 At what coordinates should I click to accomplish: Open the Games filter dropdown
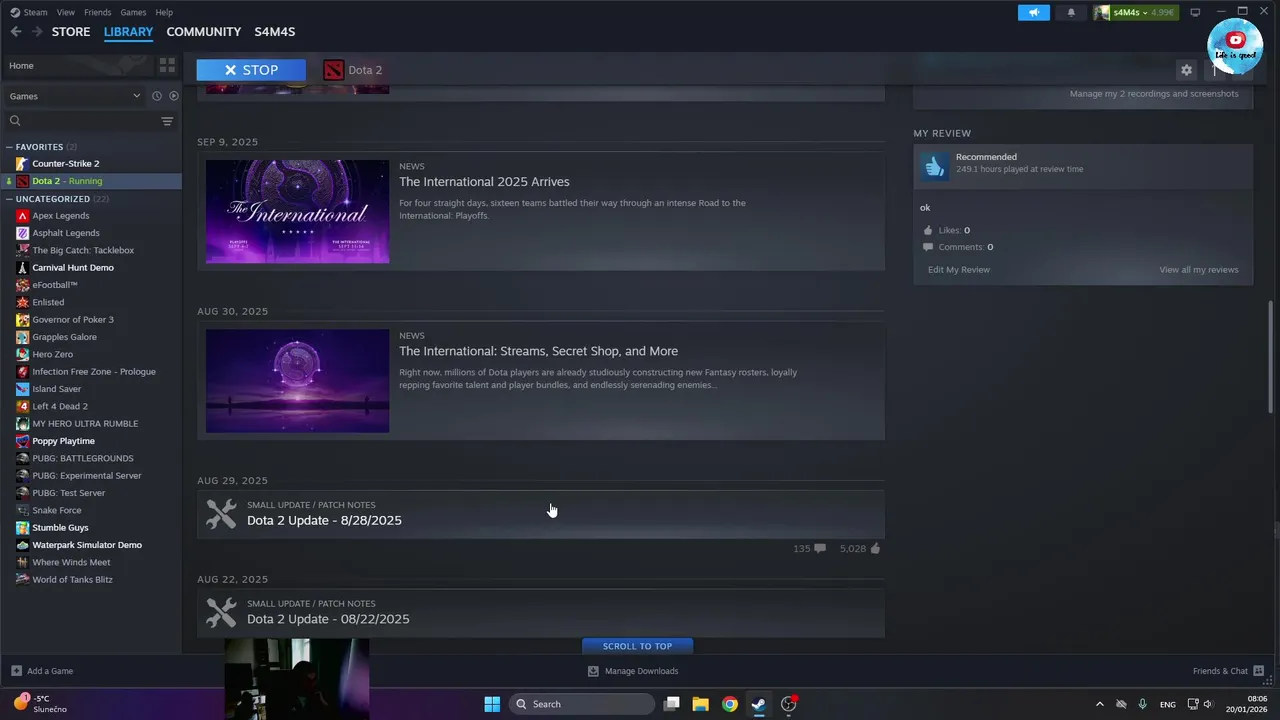tap(75, 96)
